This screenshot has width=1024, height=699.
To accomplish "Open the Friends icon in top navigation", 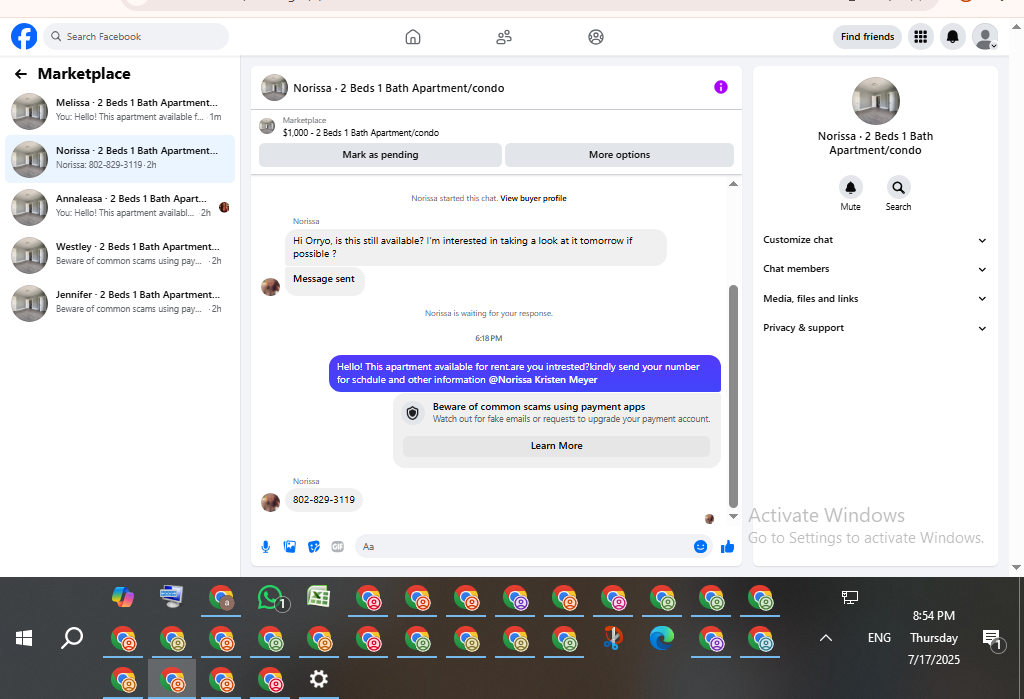I will coord(504,37).
